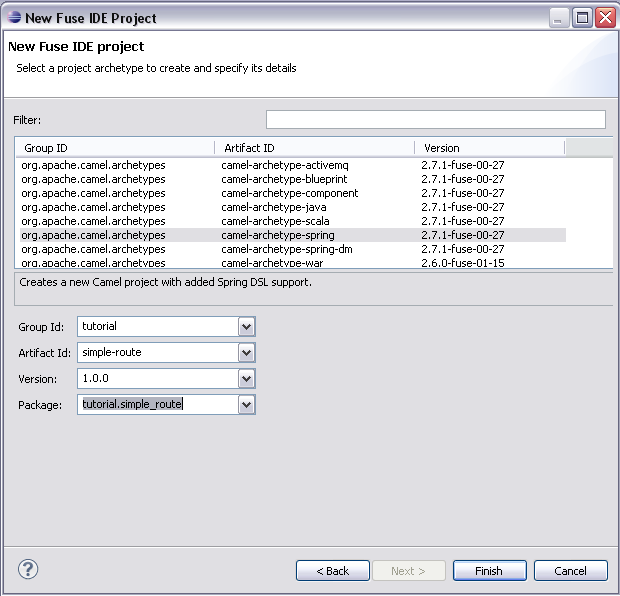Select the camel-archetype-activemq row
The width and height of the screenshot is (620, 596).
[293, 165]
